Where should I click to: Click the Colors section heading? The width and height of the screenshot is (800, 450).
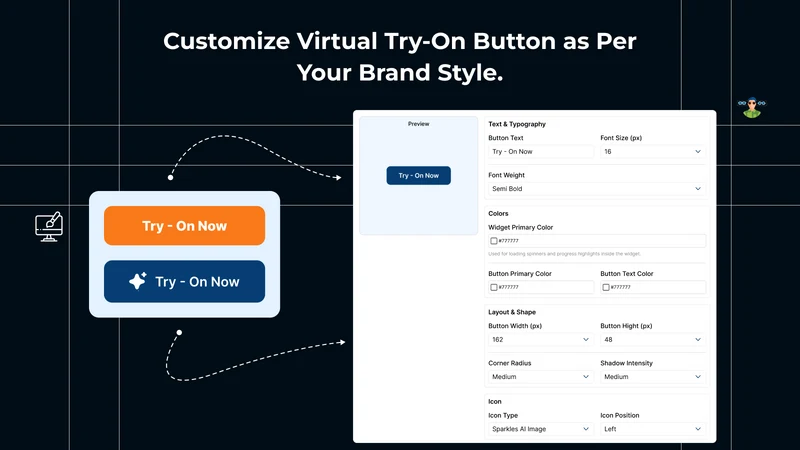click(498, 214)
